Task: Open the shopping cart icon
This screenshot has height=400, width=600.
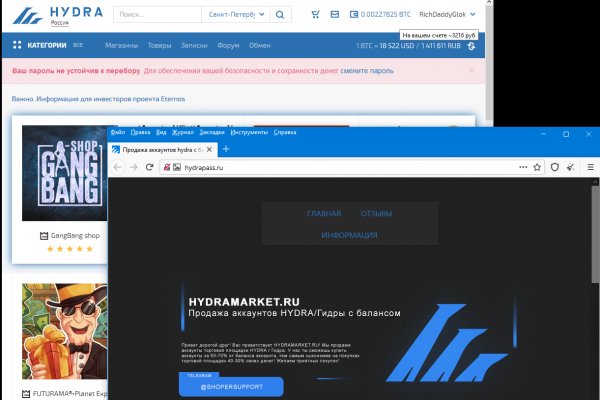Action: [x=316, y=15]
